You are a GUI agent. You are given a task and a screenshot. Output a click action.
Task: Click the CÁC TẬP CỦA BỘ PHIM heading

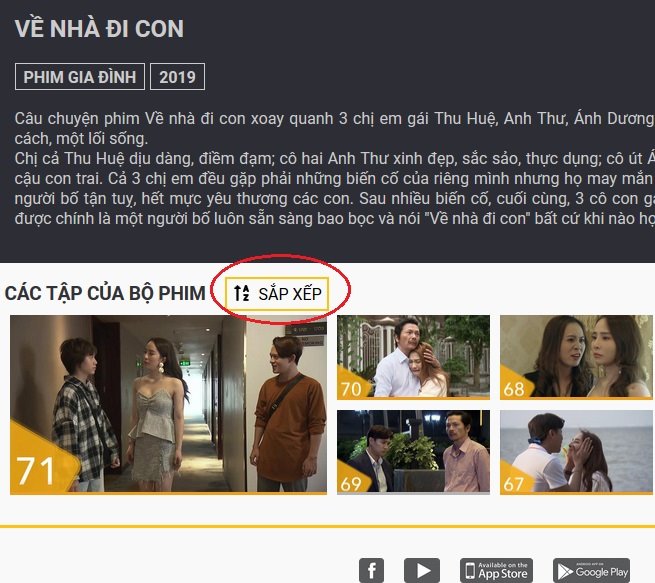pyautogui.click(x=105, y=293)
